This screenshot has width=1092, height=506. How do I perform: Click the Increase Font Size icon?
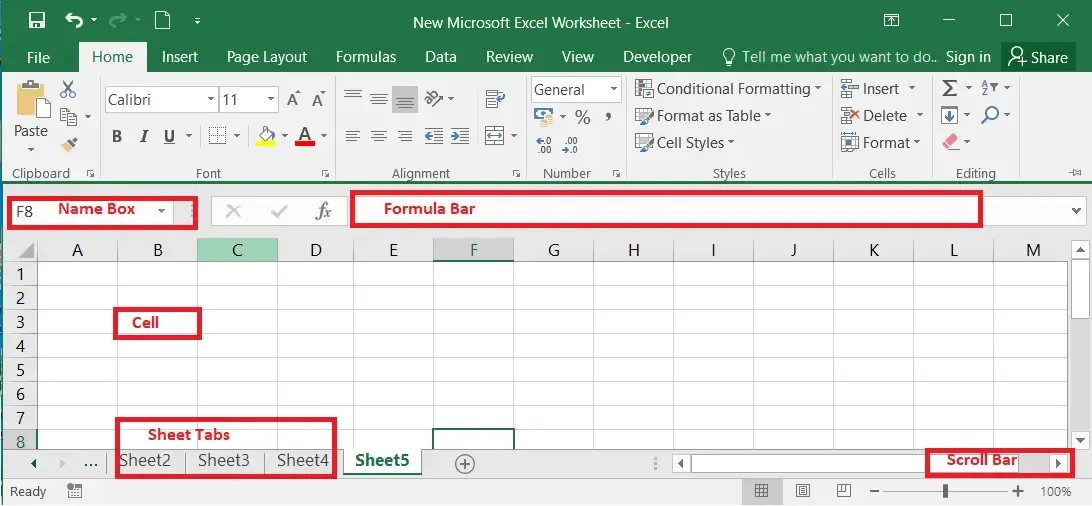click(293, 99)
